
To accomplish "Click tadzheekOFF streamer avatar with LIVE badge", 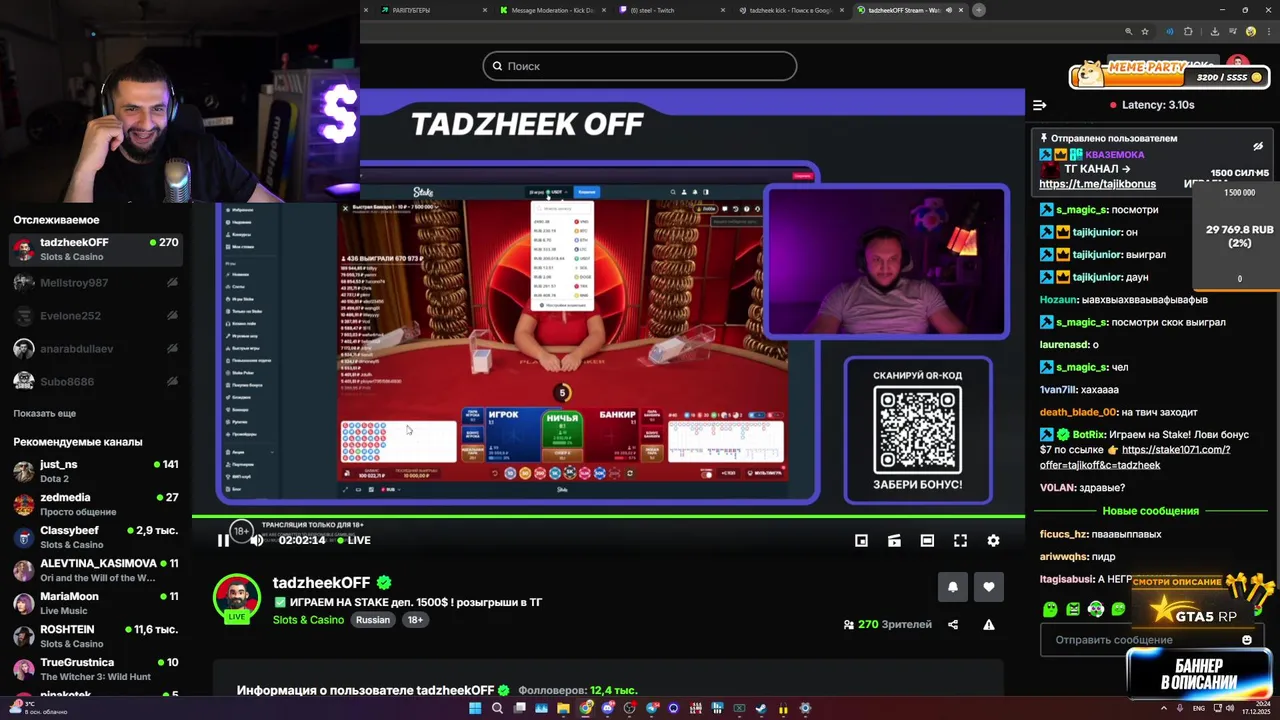I will (x=237, y=598).
